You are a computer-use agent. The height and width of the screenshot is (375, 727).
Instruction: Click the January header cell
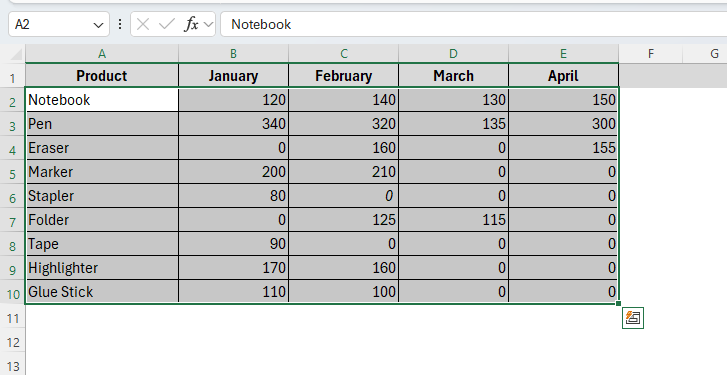pos(233,76)
